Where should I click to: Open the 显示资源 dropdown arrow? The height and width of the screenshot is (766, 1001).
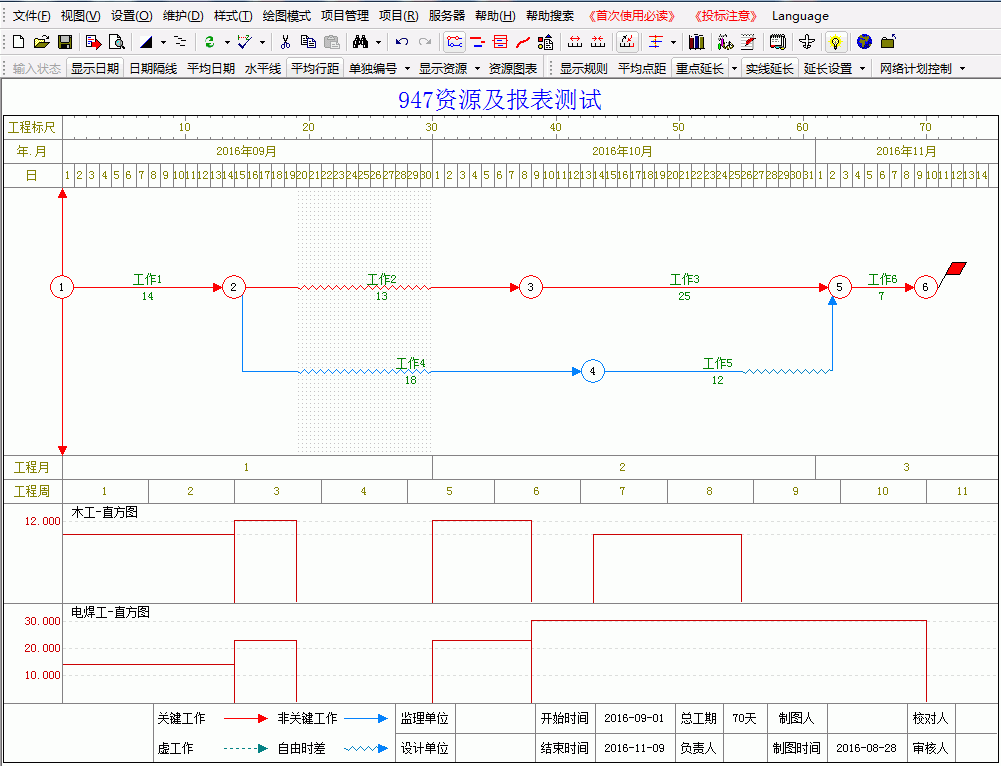pyautogui.click(x=477, y=68)
